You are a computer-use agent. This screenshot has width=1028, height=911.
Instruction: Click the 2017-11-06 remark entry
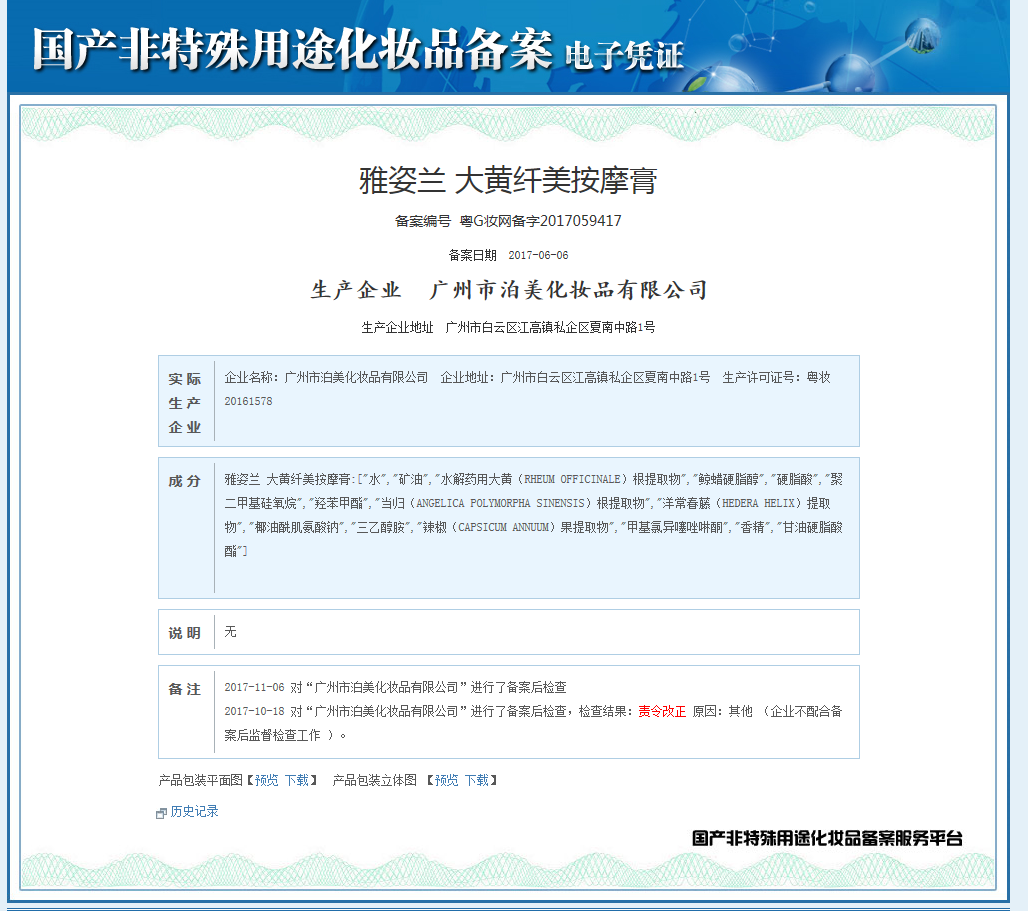[x=395, y=687]
